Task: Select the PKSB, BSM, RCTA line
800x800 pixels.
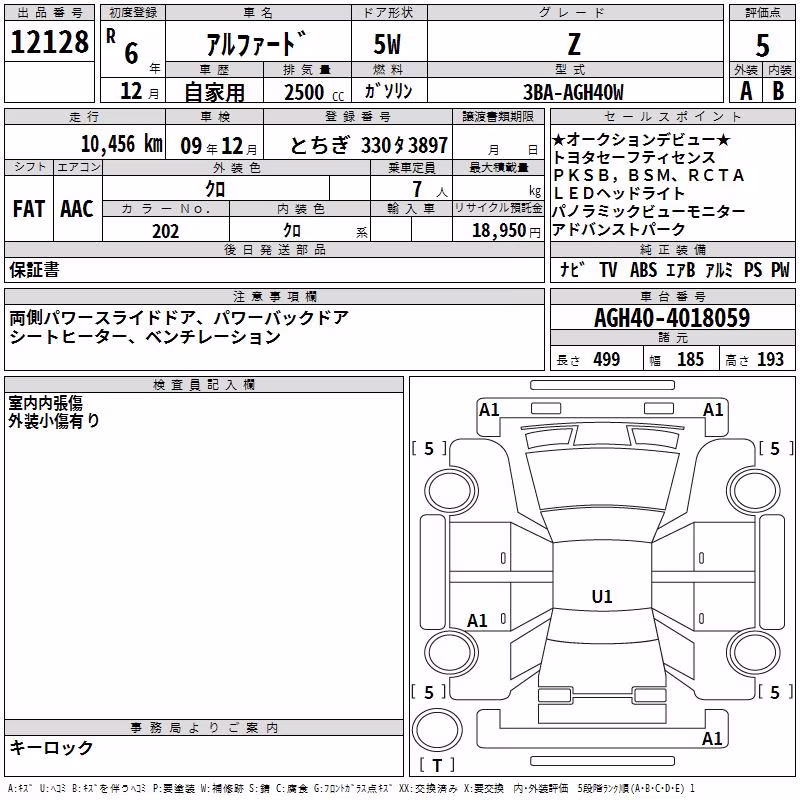Action: click(648, 175)
